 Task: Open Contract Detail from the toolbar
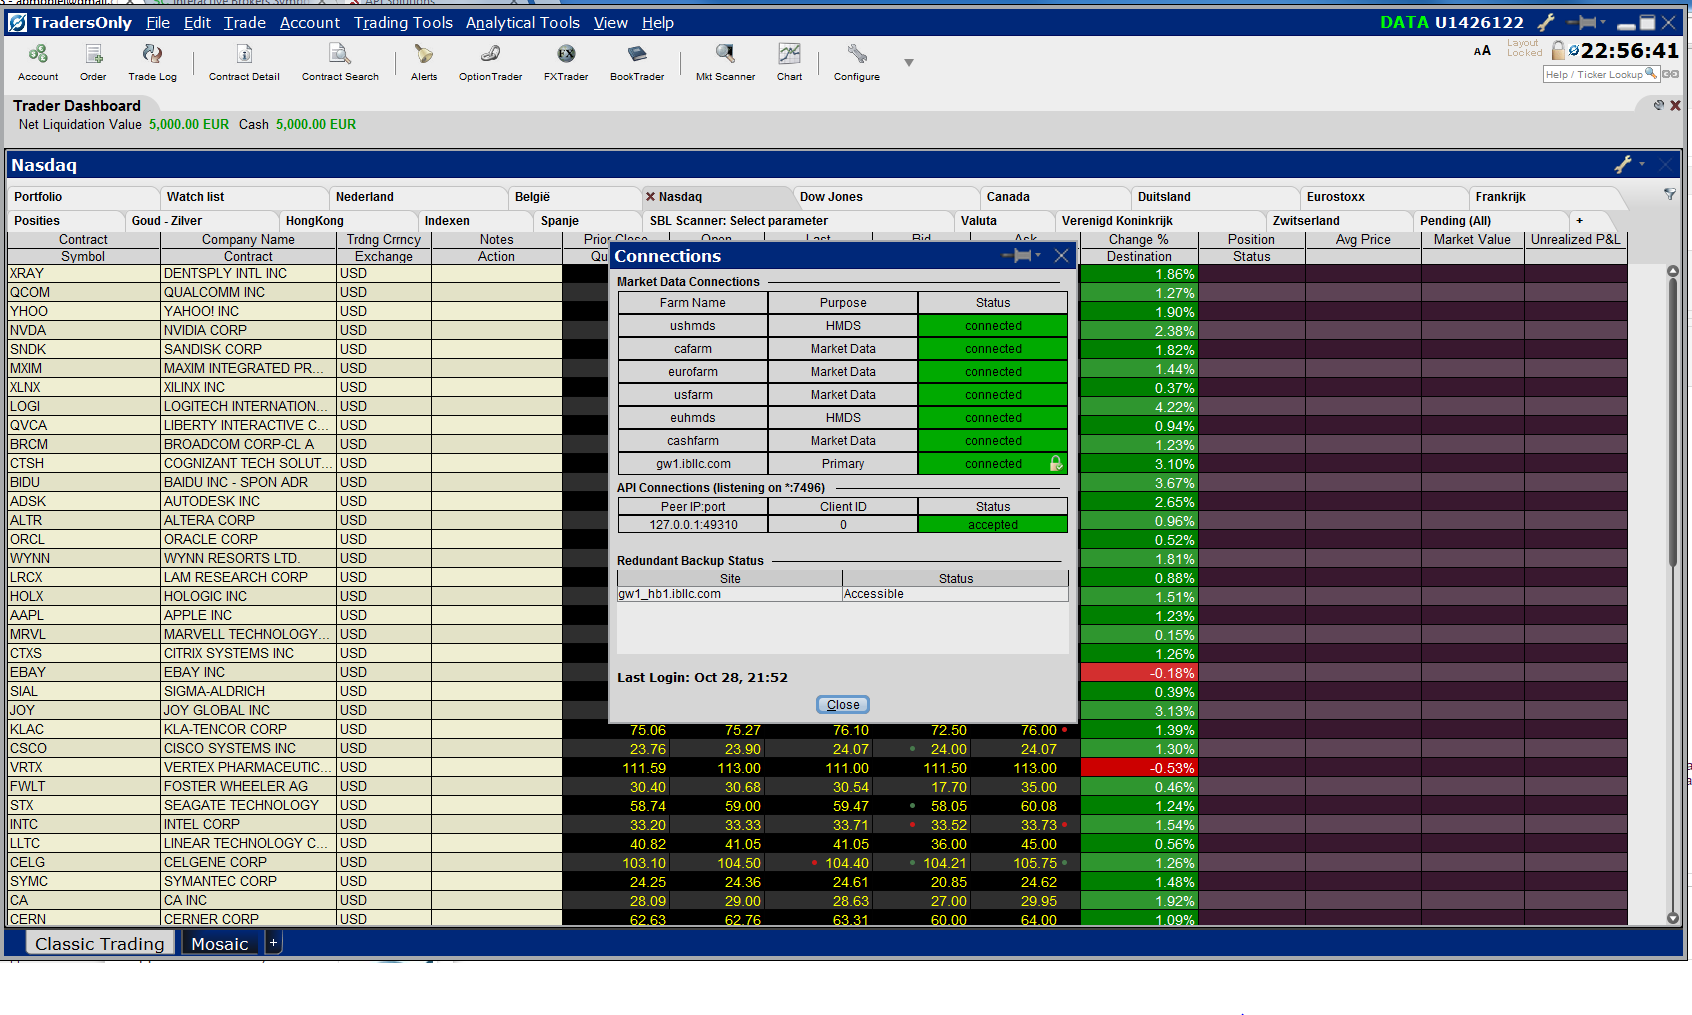[244, 62]
